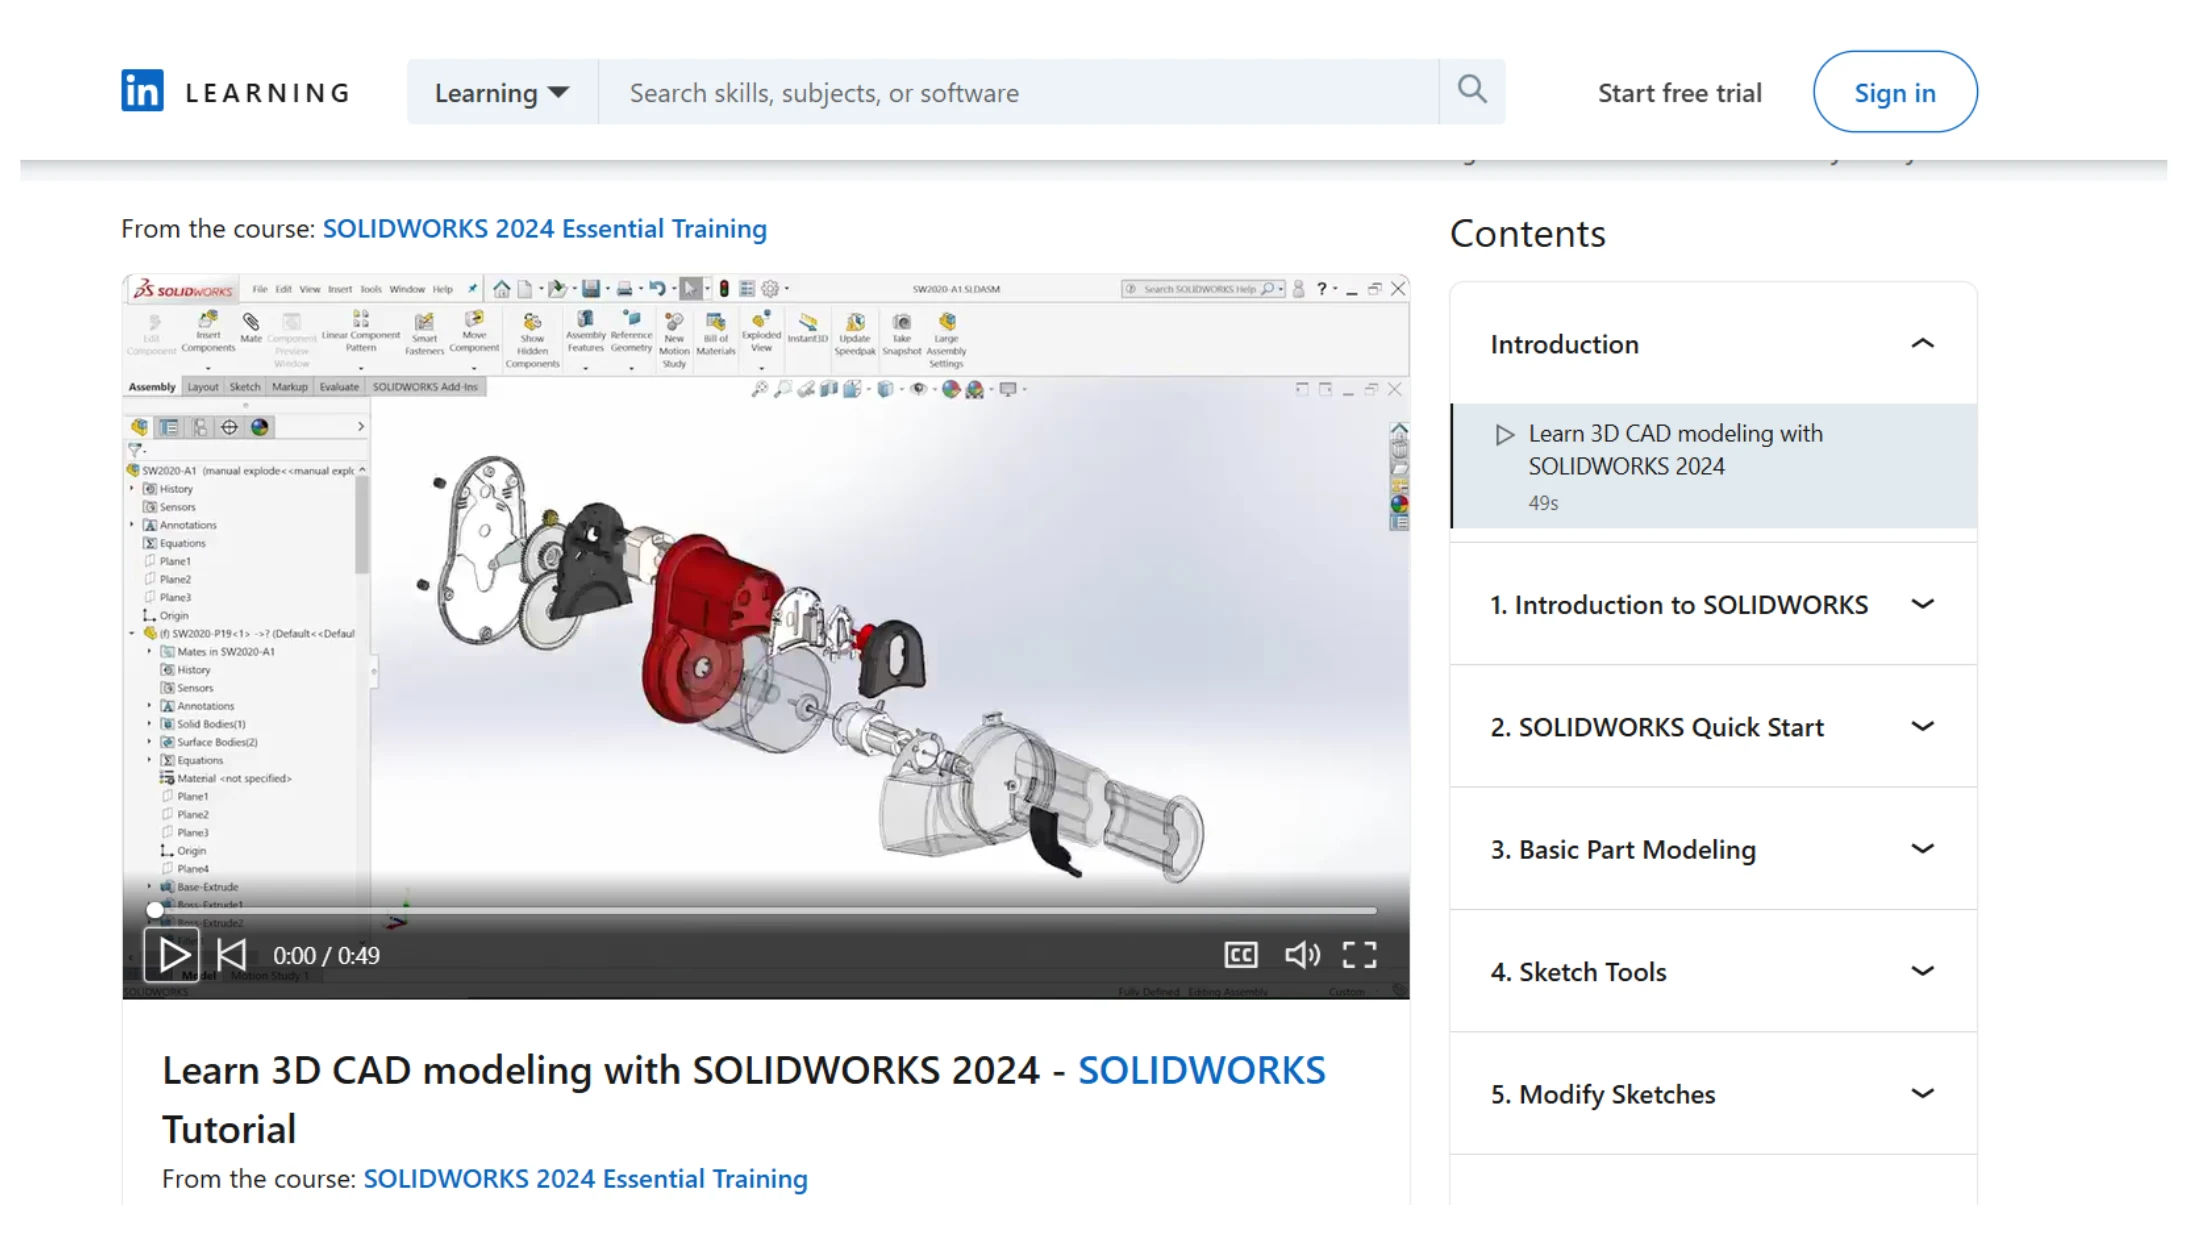The width and height of the screenshot is (2188, 1250).
Task: Expand the Sketch Tools chevron
Action: pos(1921,972)
